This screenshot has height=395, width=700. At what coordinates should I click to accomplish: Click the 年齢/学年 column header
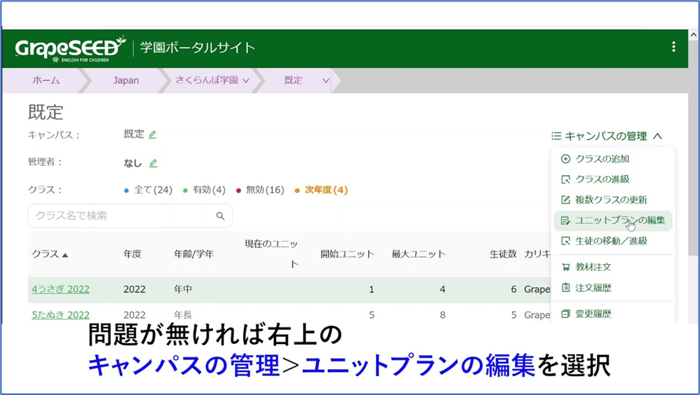coord(194,254)
